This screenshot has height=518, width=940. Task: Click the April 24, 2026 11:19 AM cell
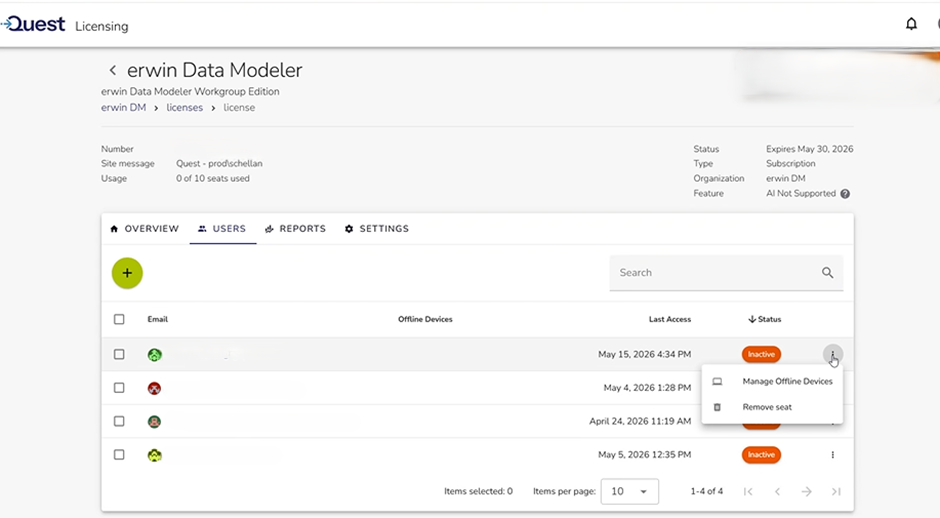[640, 421]
